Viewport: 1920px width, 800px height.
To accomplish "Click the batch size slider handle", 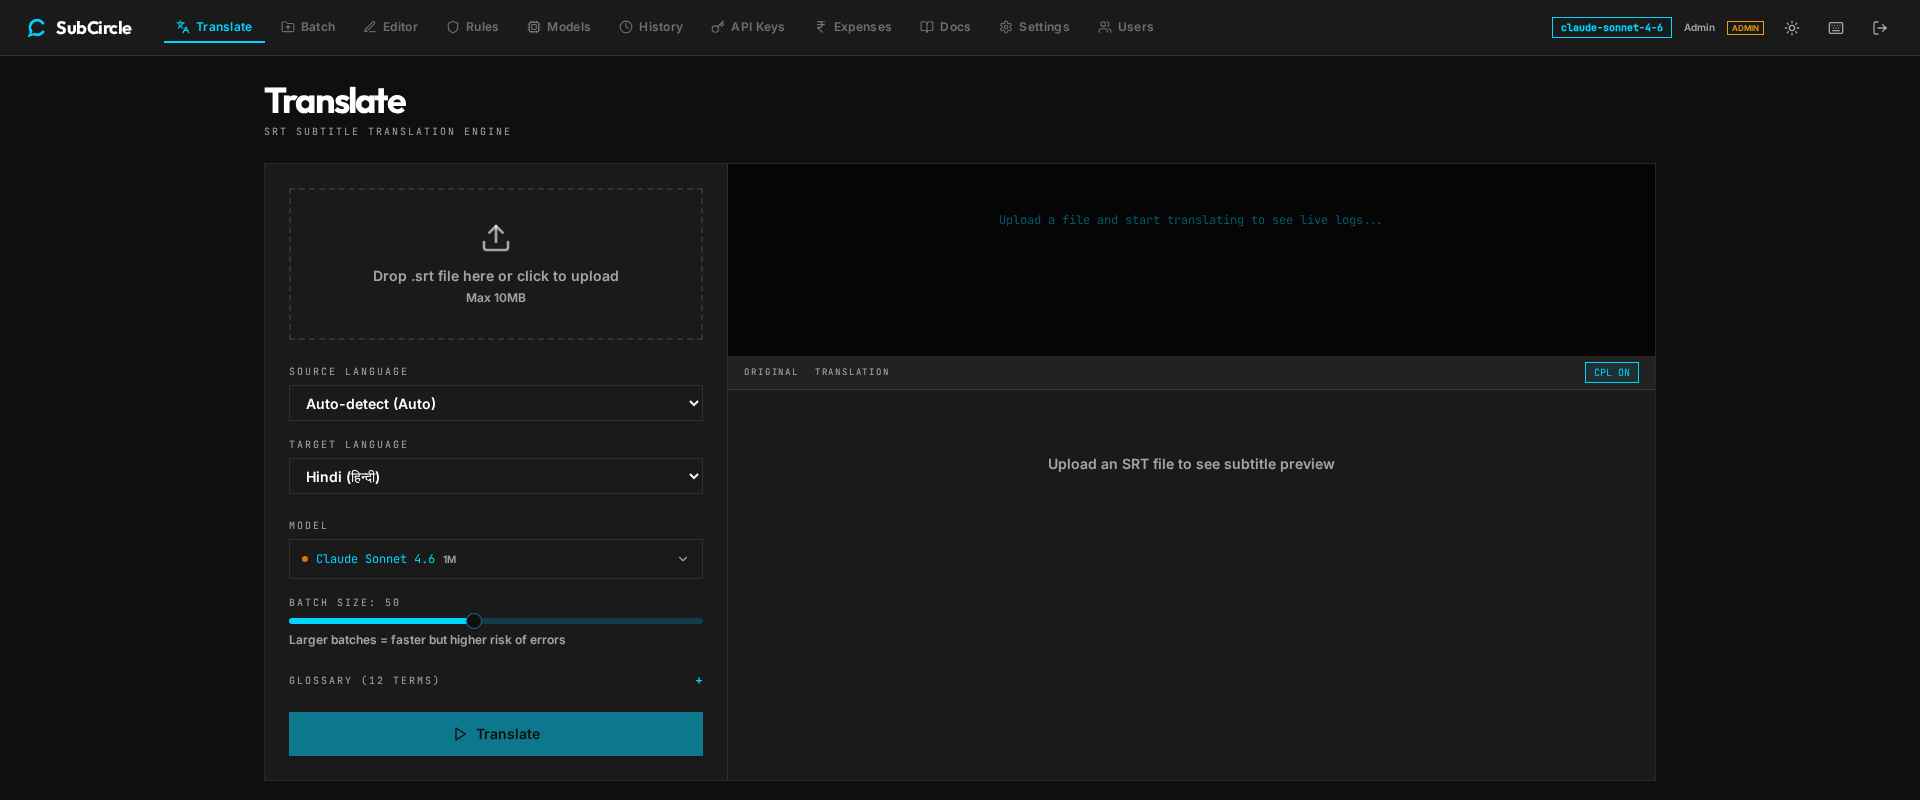I will coord(474,621).
